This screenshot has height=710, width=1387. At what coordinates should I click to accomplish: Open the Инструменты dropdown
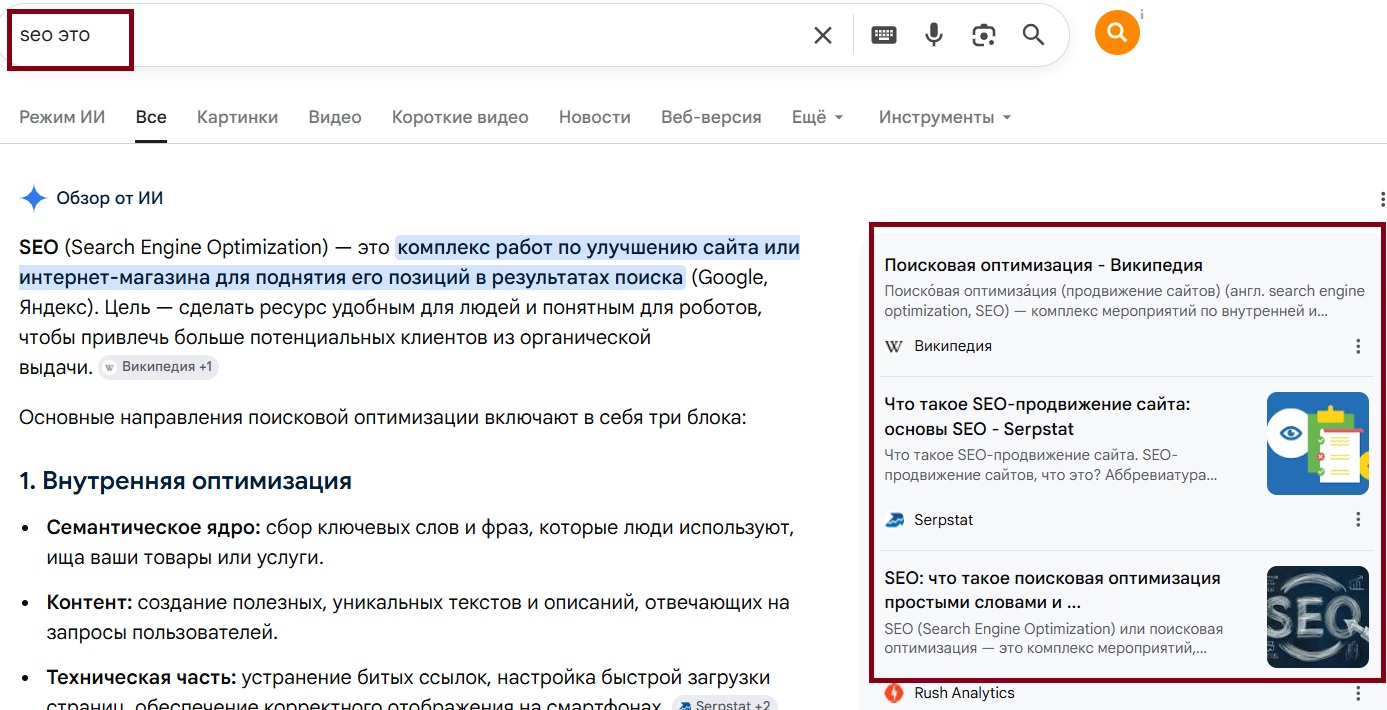pos(945,117)
